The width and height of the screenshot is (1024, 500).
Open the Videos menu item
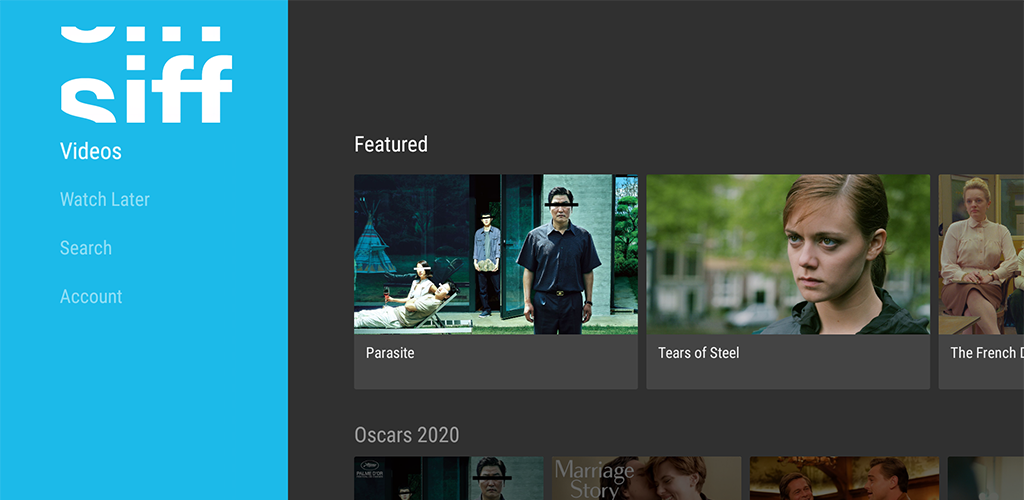coord(91,151)
